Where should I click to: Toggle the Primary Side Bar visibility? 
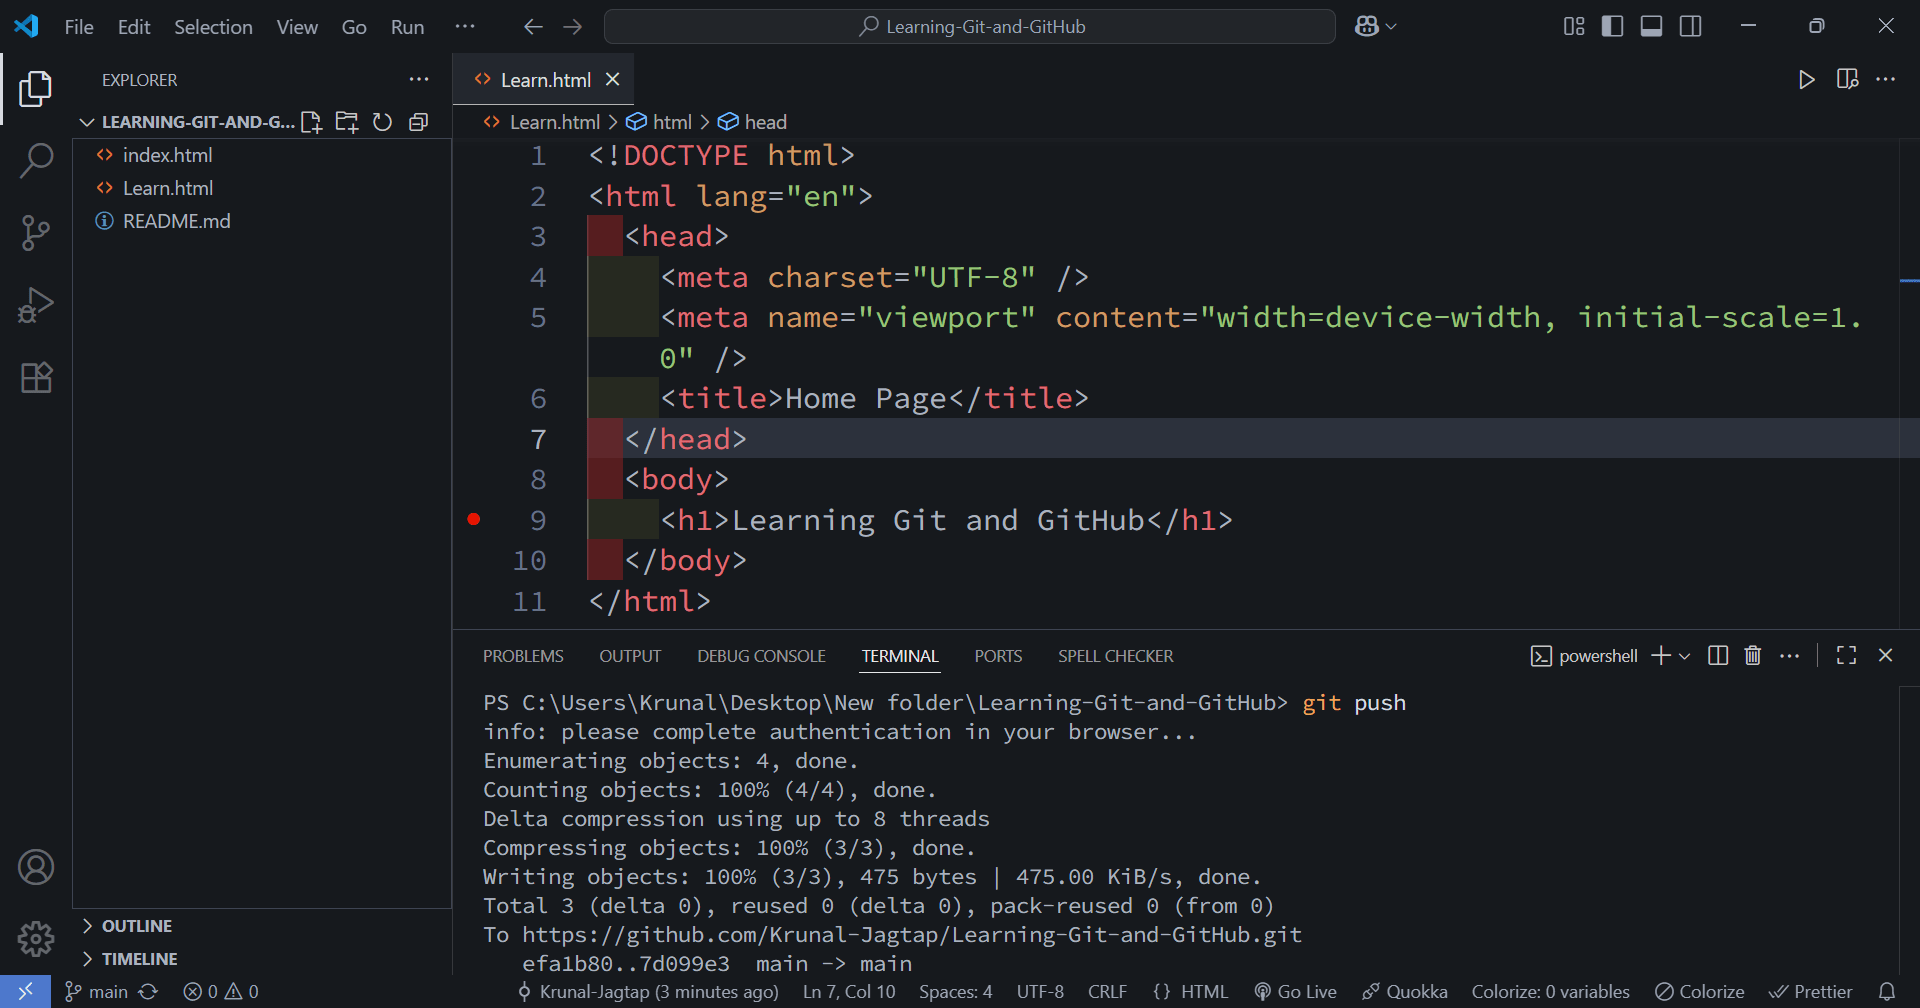pos(1612,27)
